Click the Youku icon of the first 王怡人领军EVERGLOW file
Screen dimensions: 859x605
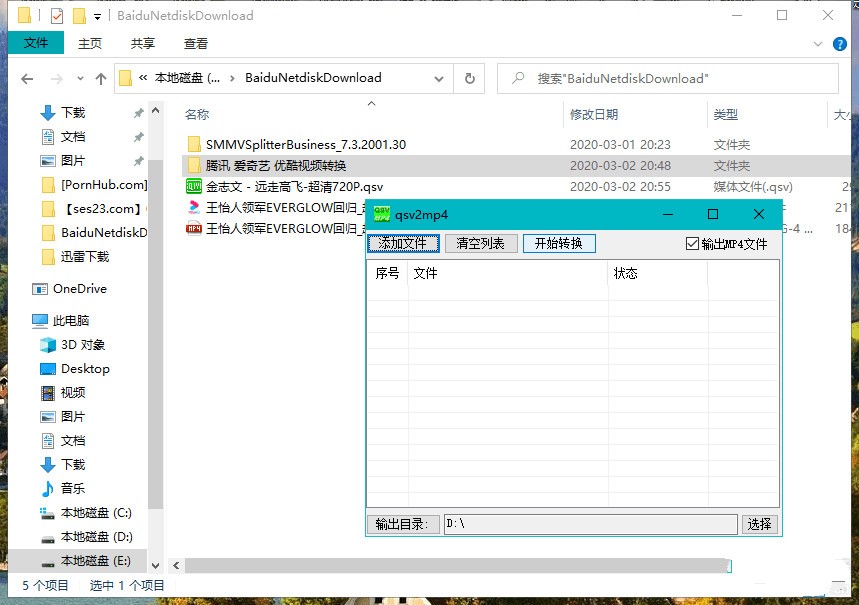(194, 207)
